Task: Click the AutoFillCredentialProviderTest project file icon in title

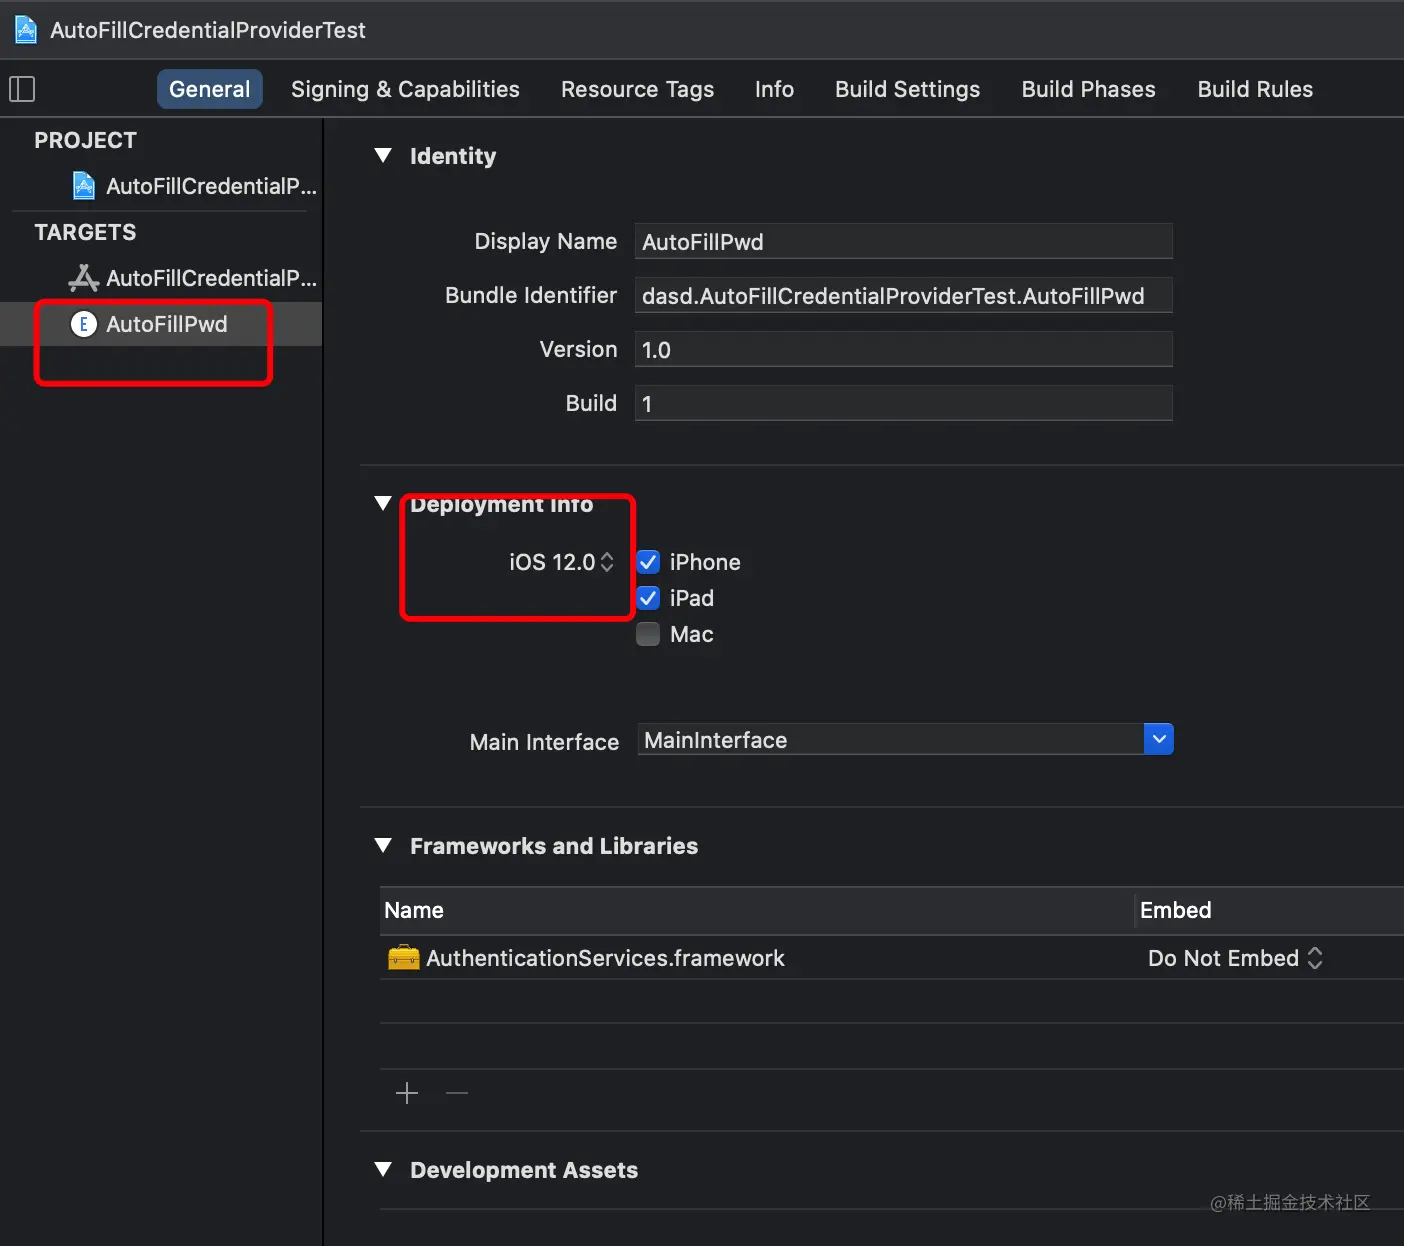Action: pos(26,30)
